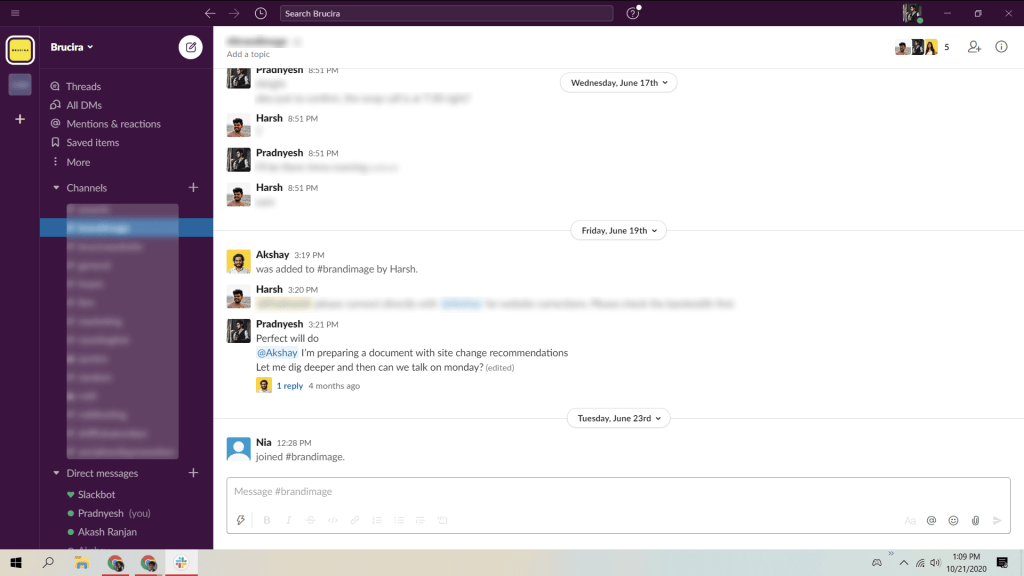1024x576 pixels.
Task: Add a channel with the plus icon
Action: (193, 187)
